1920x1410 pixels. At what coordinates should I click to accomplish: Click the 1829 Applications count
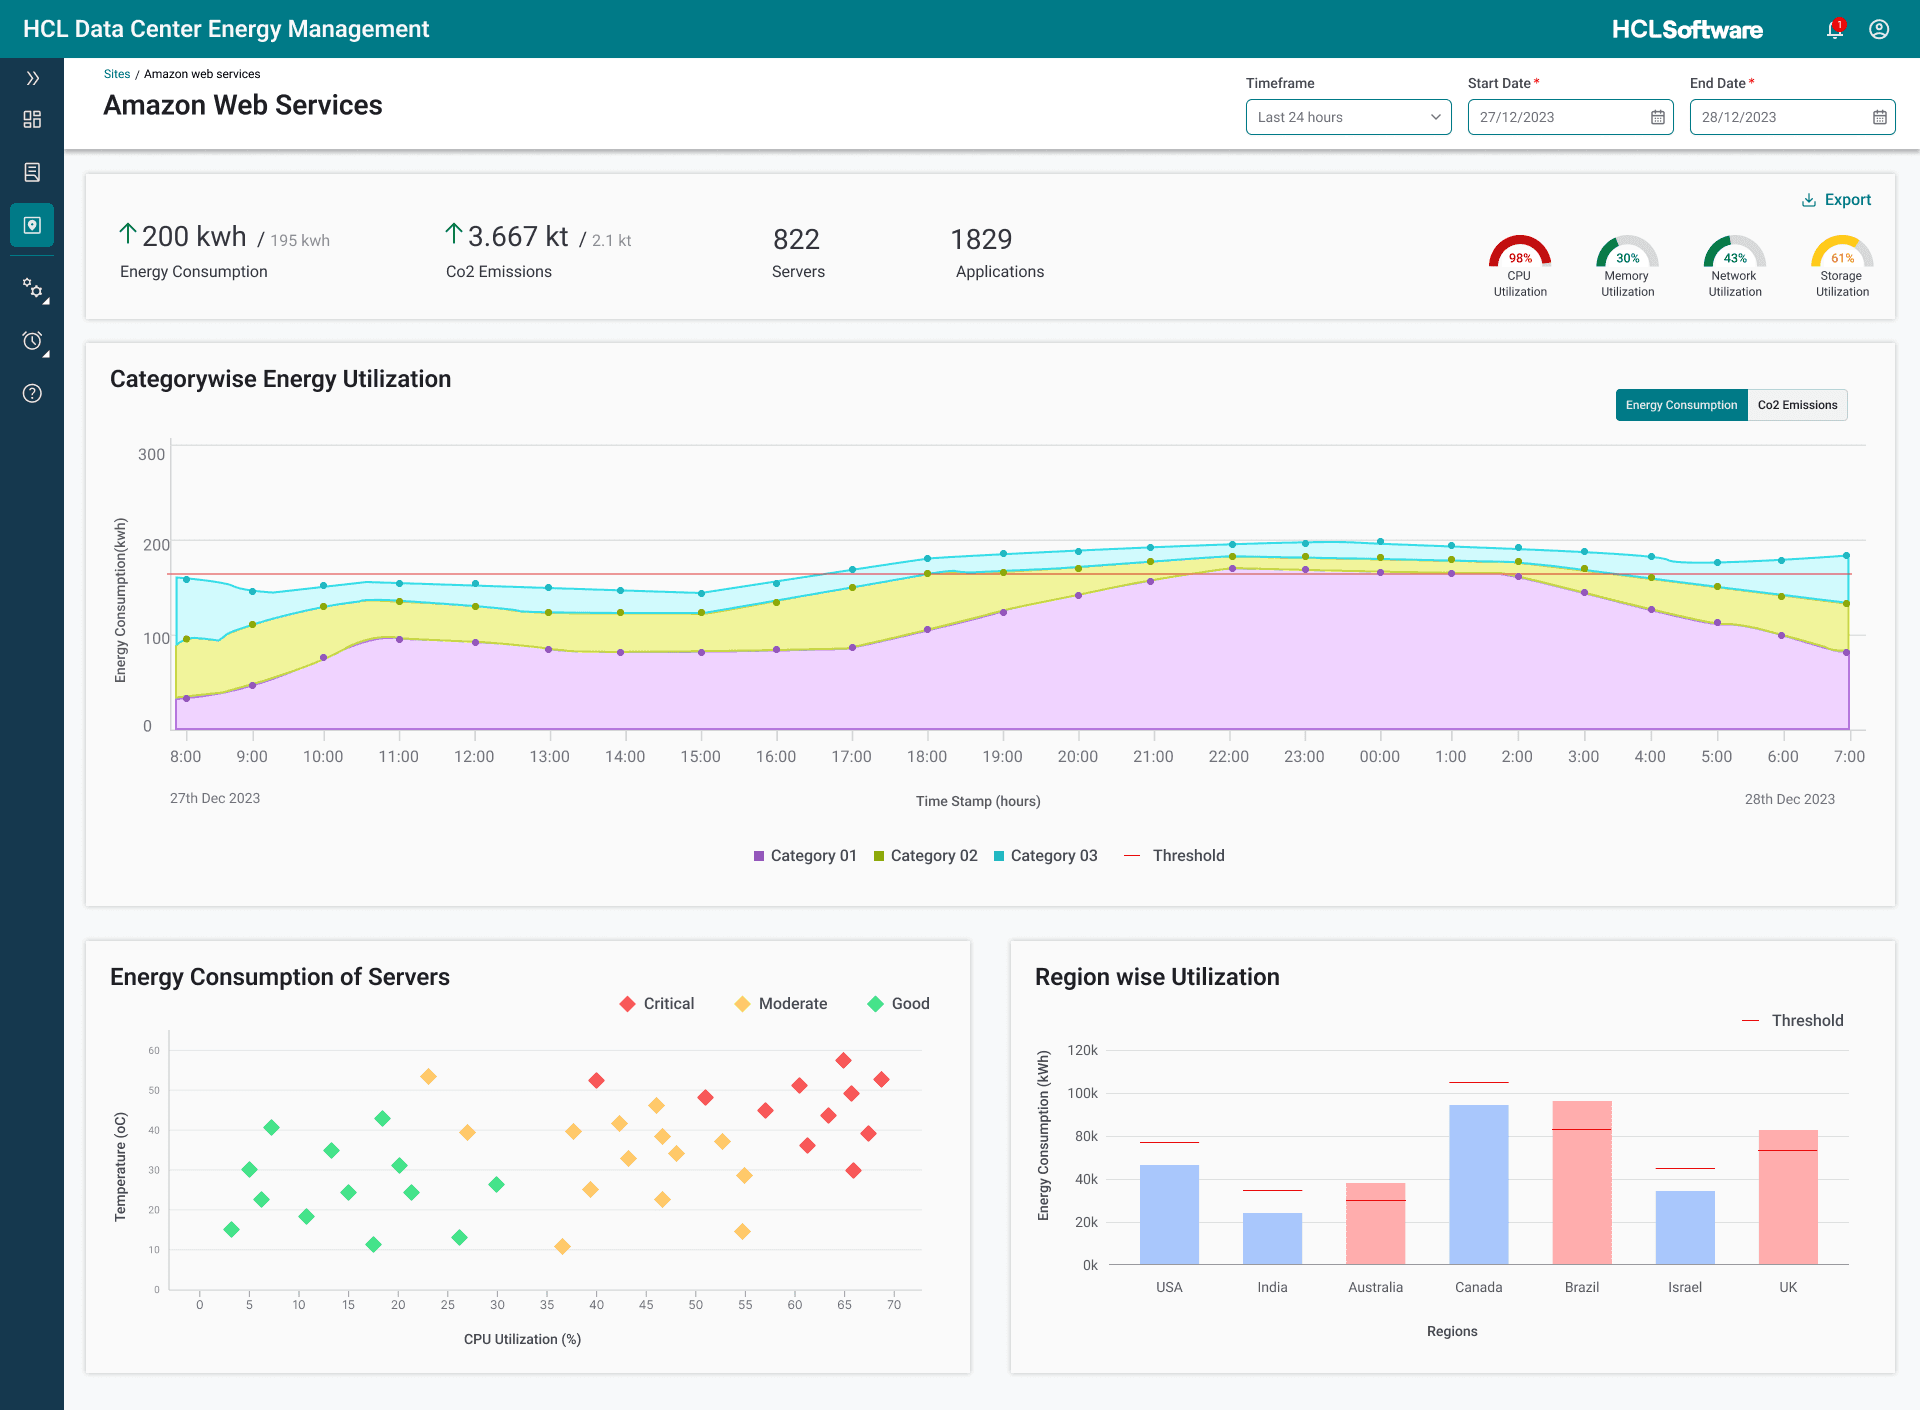(981, 240)
